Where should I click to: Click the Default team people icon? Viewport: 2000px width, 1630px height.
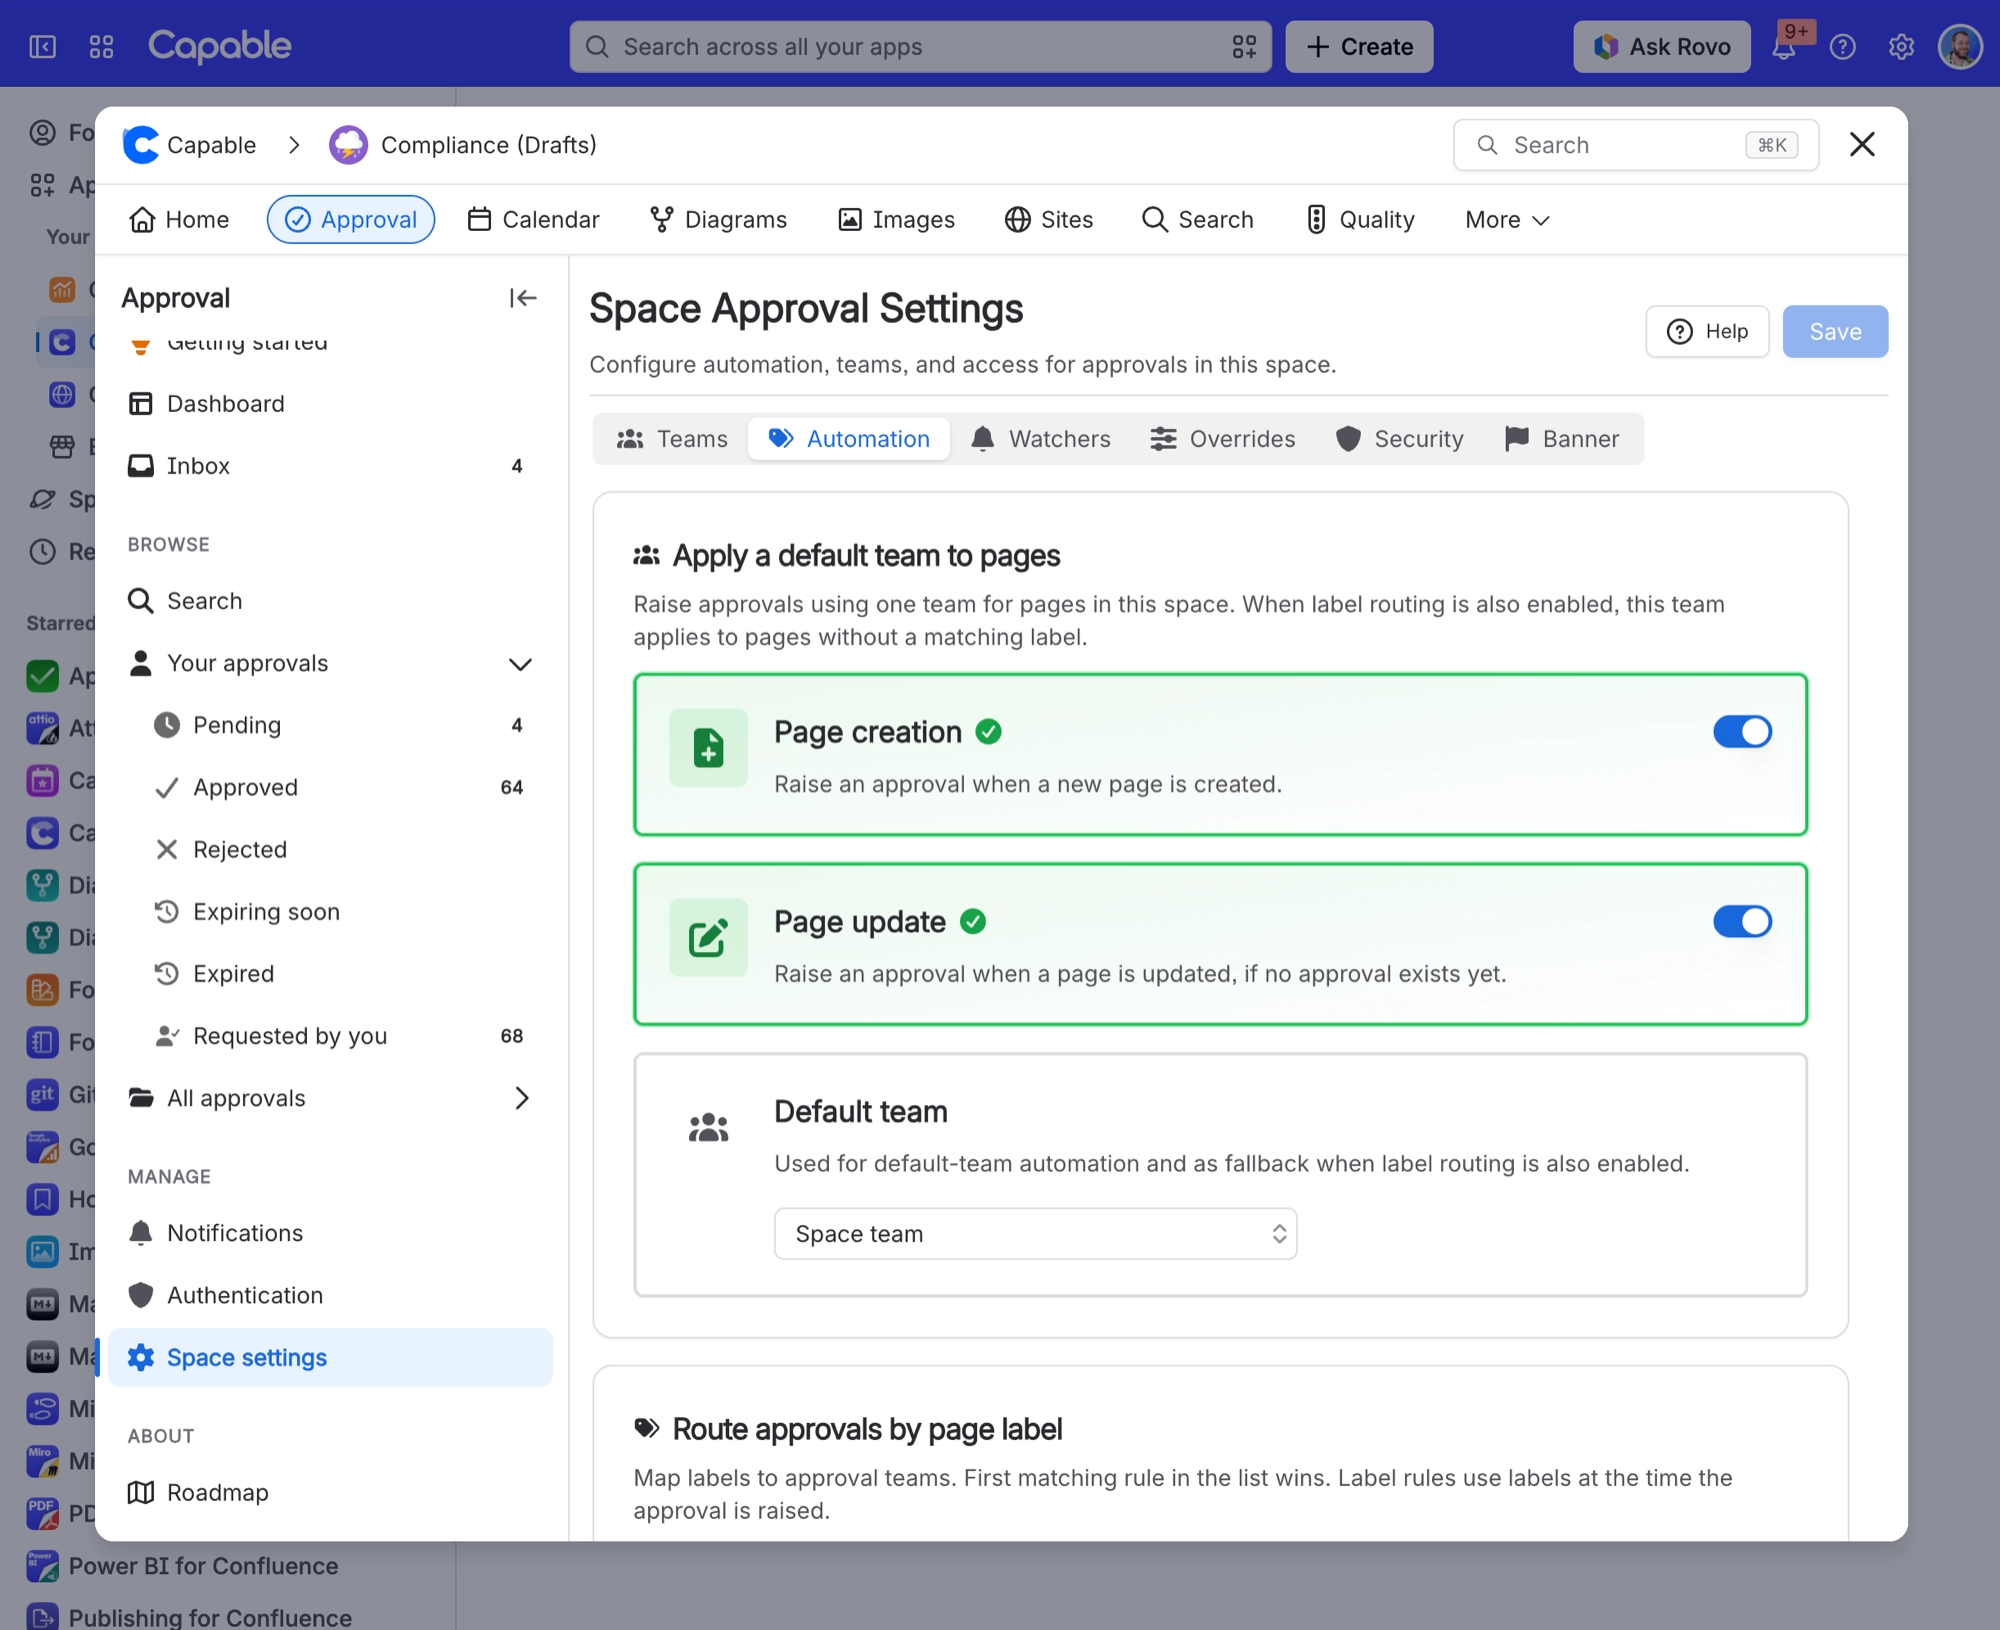tap(708, 1128)
